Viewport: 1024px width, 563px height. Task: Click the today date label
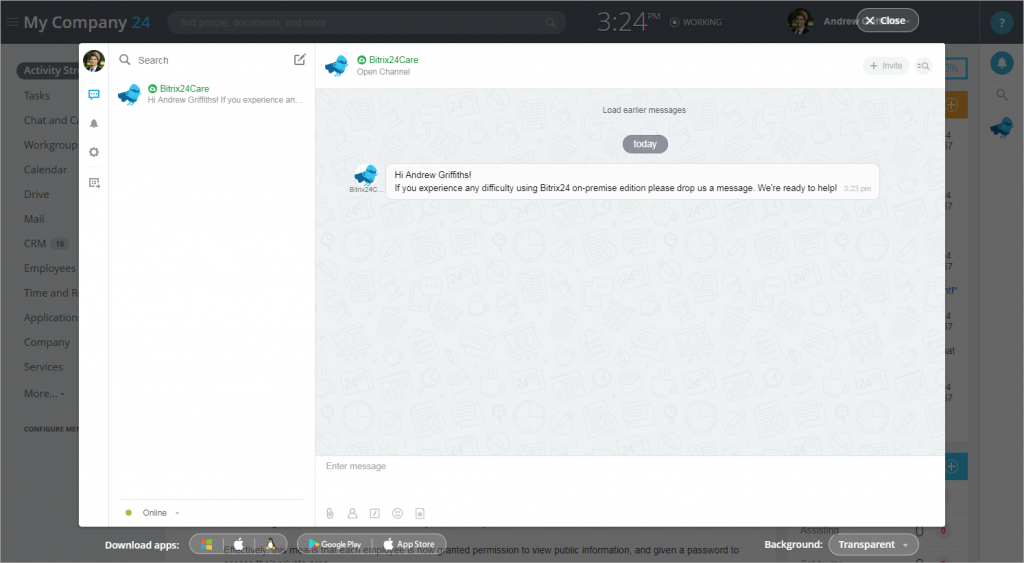(645, 144)
